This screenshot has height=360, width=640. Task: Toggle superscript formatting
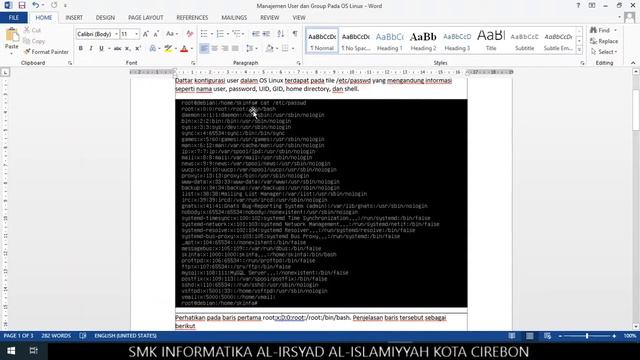tap(138, 49)
